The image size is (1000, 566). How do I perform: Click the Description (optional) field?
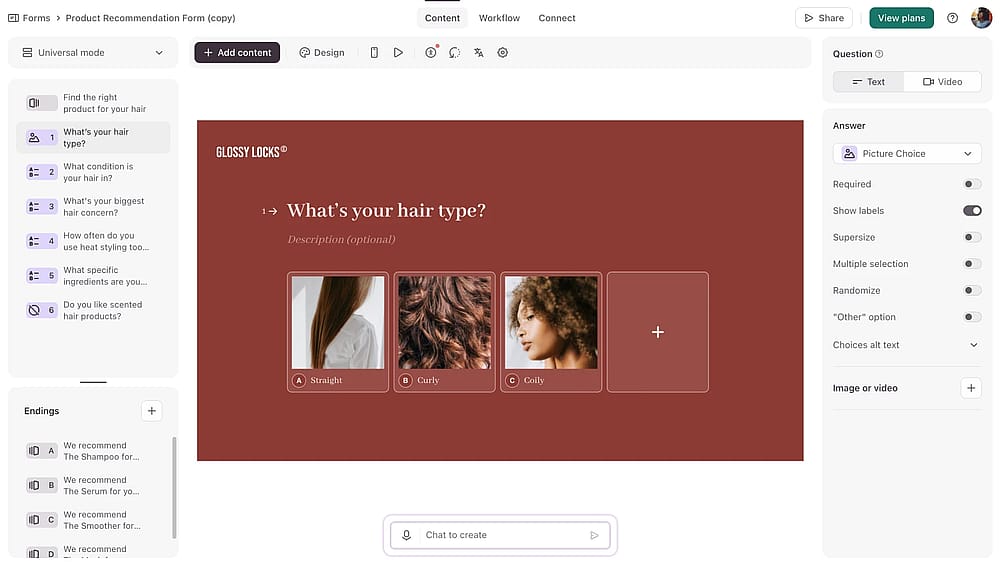(341, 239)
